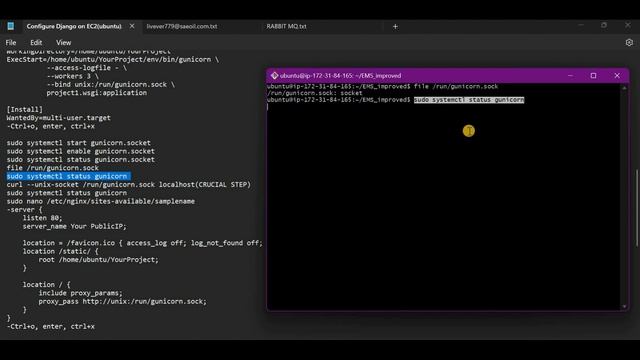The height and width of the screenshot is (360, 640).
Task: Open the View menu
Action: coord(63,42)
